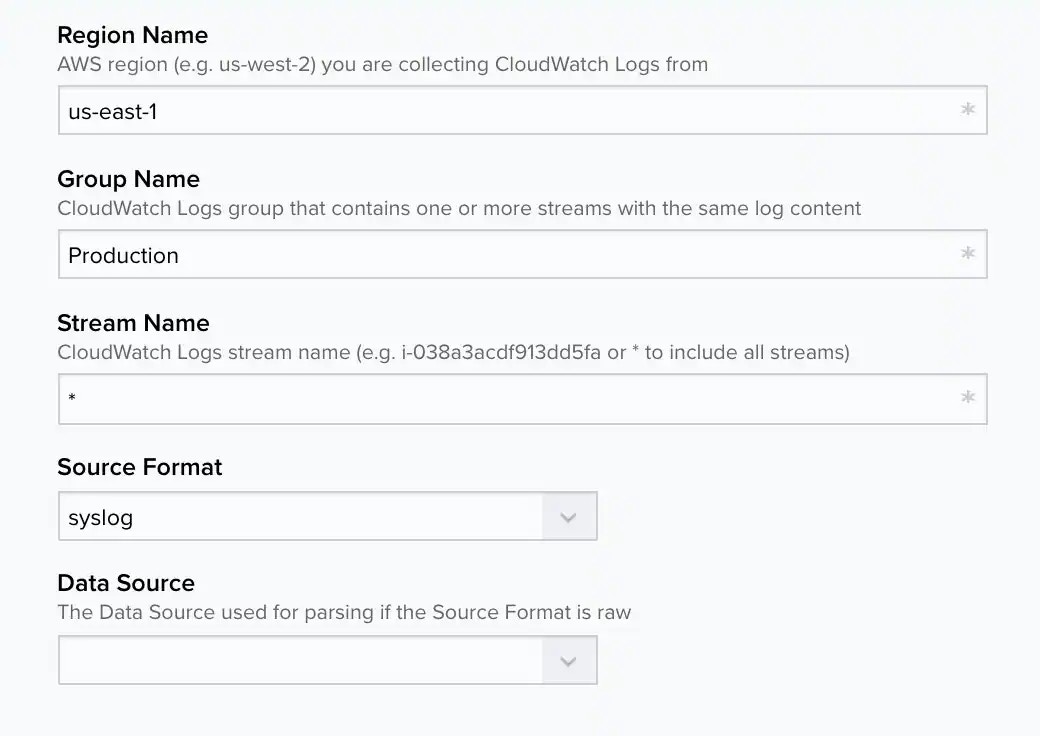1040x736 pixels.
Task: Click the Data Source parsing description text
Action: pos(344,612)
